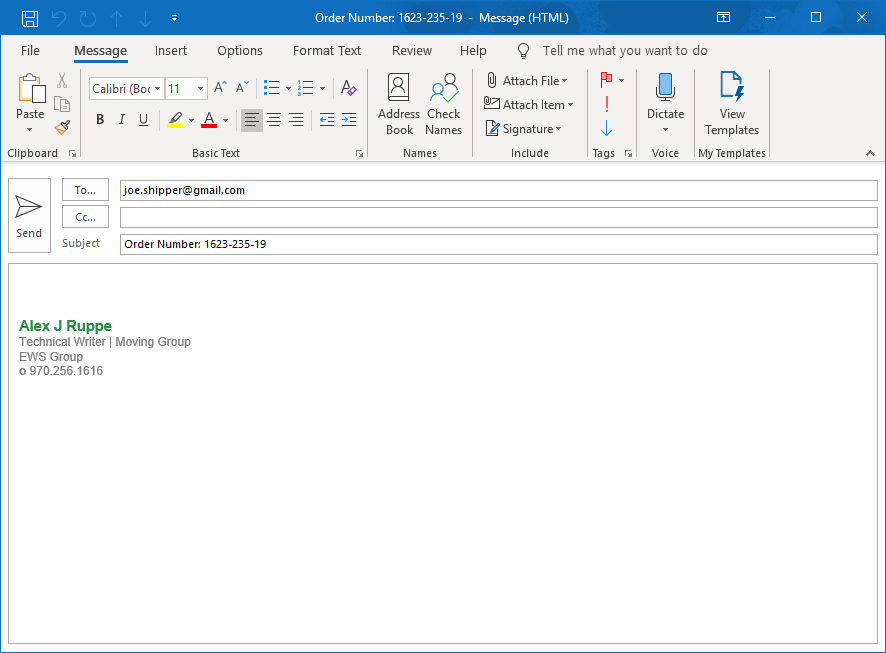Click the Save icon in title bar
The height and width of the screenshot is (653, 886).
click(30, 18)
